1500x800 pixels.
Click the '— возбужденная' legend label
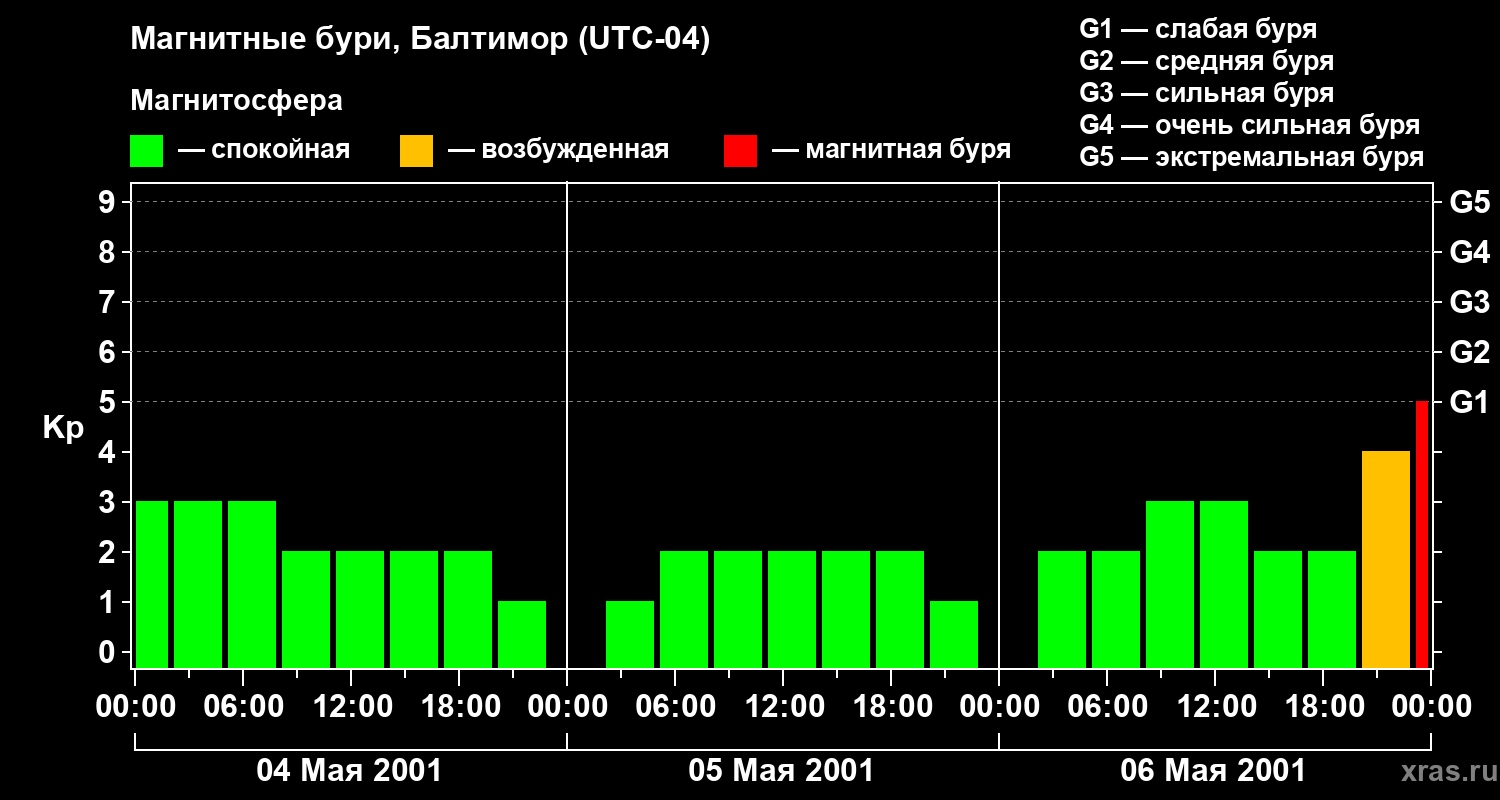pyautogui.click(x=558, y=150)
